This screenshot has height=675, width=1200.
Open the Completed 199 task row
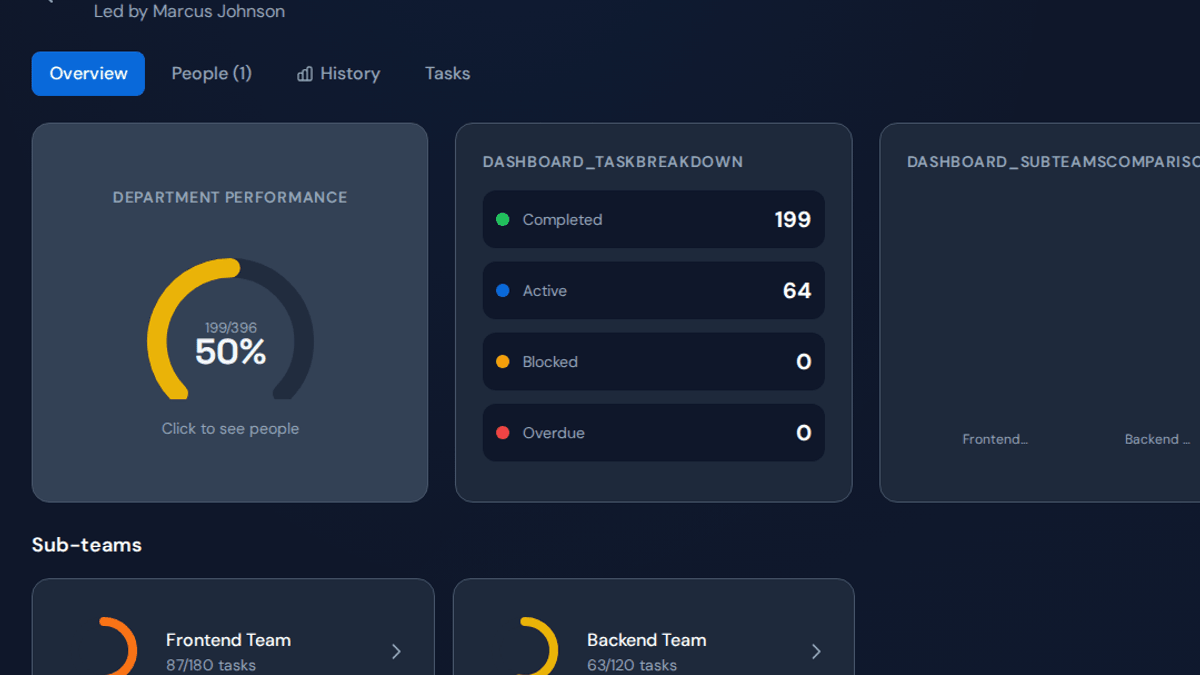(x=654, y=220)
